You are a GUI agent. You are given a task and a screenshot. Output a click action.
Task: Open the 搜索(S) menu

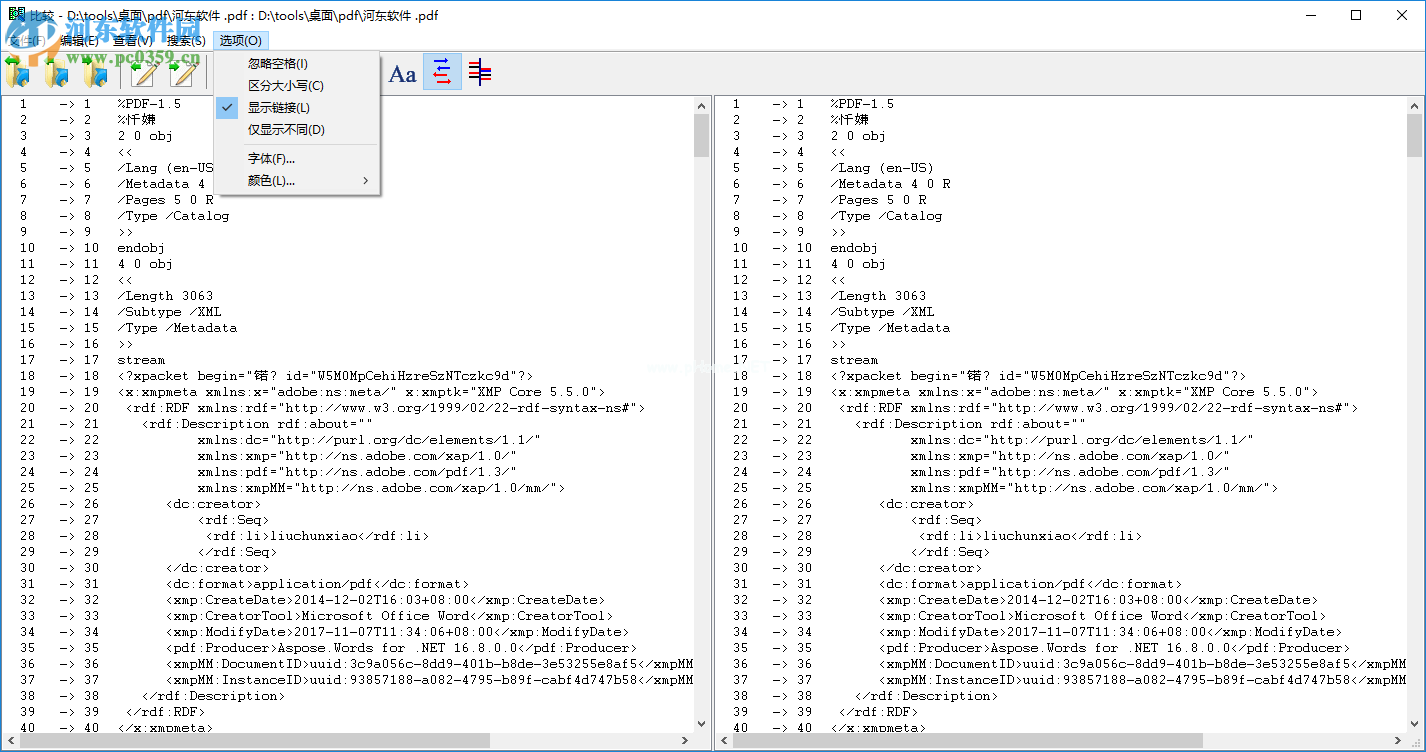pyautogui.click(x=186, y=41)
